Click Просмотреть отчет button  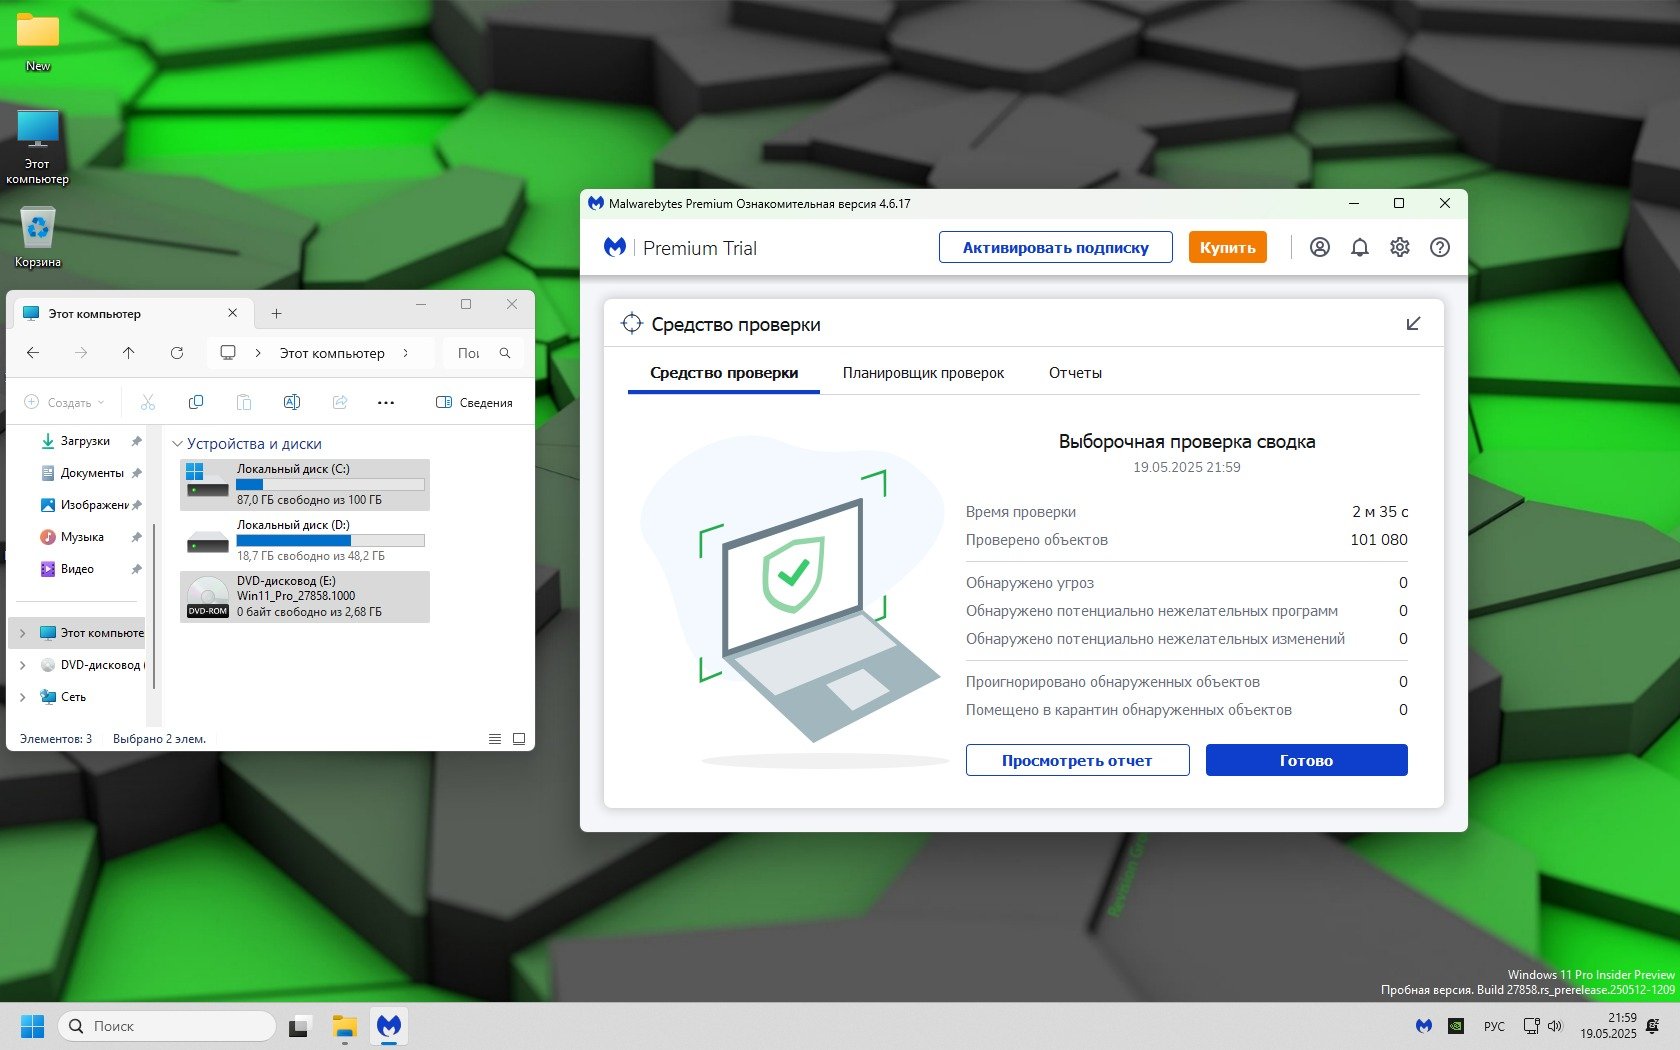tap(1077, 760)
